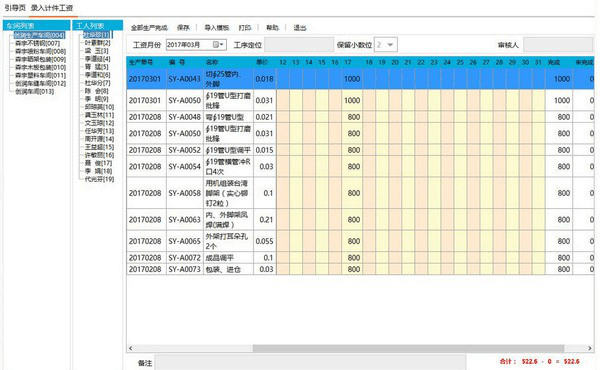Click unit price cell 0.021

click(x=264, y=117)
